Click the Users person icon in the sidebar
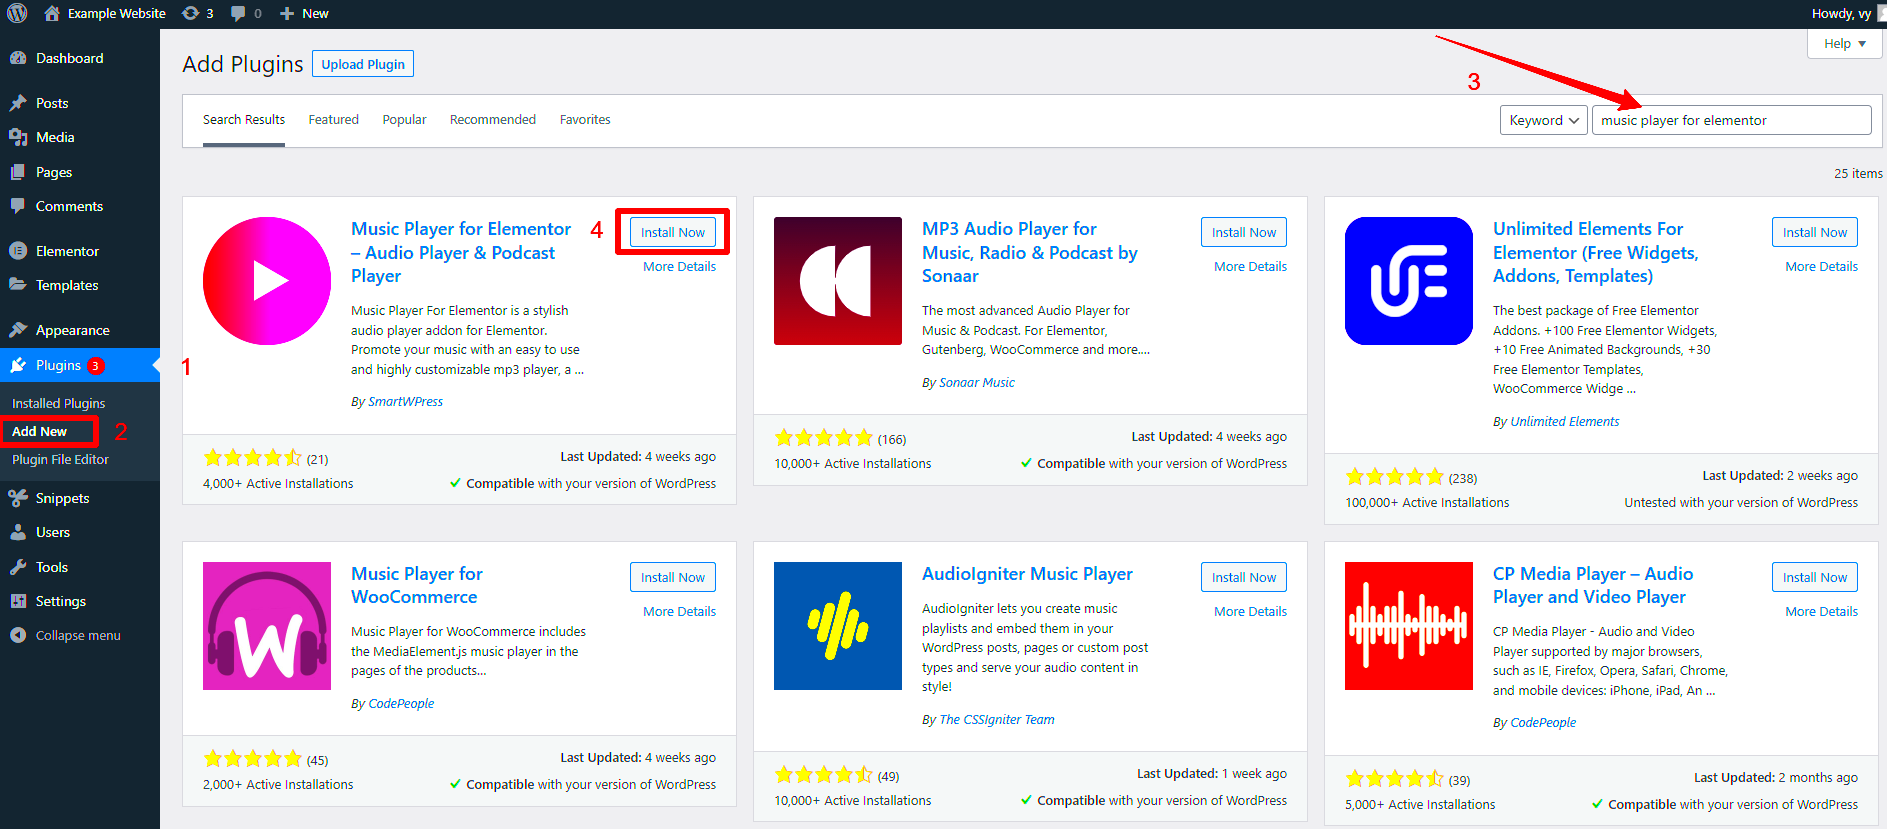This screenshot has height=829, width=1887. tap(18, 532)
